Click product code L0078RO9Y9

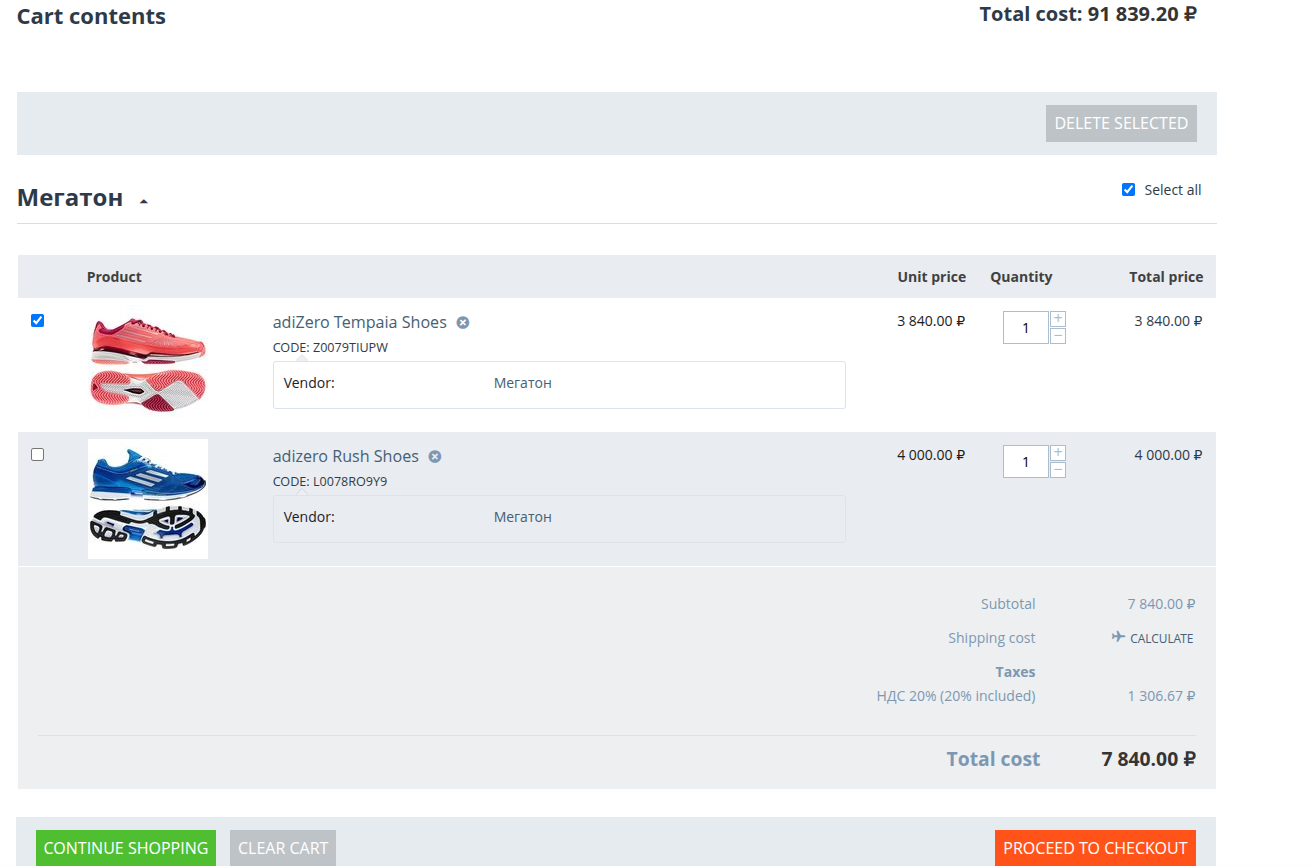[x=350, y=482]
